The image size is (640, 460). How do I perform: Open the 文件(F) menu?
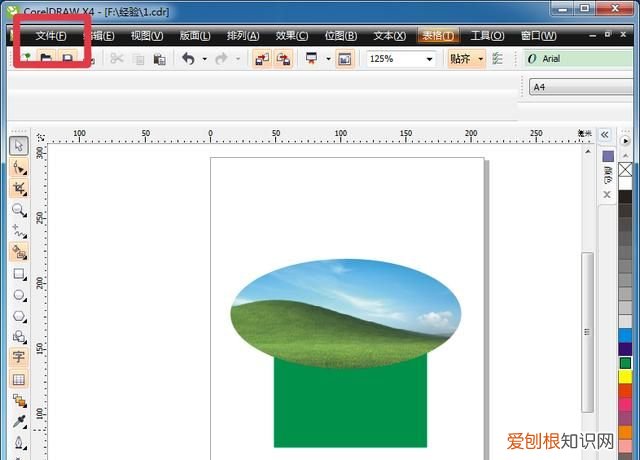tap(51, 36)
